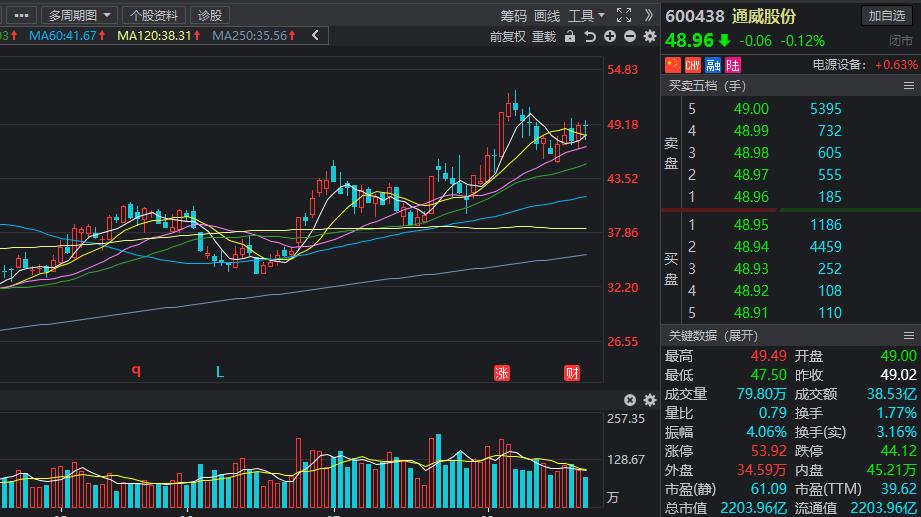Viewport: 921px width, 517px height.
Task: Open chart settings gear in top toolbar
Action: click(x=649, y=36)
